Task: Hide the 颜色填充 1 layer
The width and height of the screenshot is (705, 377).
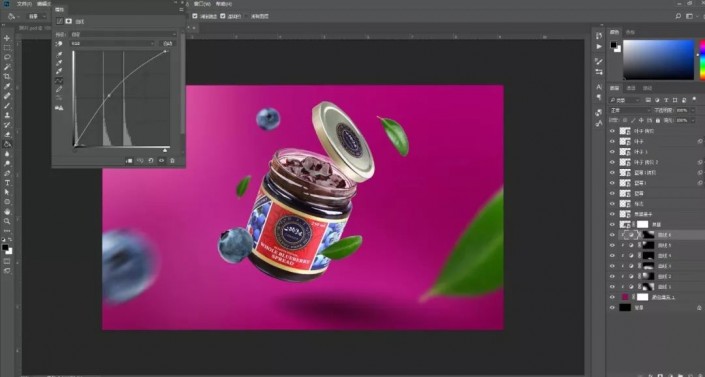Action: tap(612, 297)
